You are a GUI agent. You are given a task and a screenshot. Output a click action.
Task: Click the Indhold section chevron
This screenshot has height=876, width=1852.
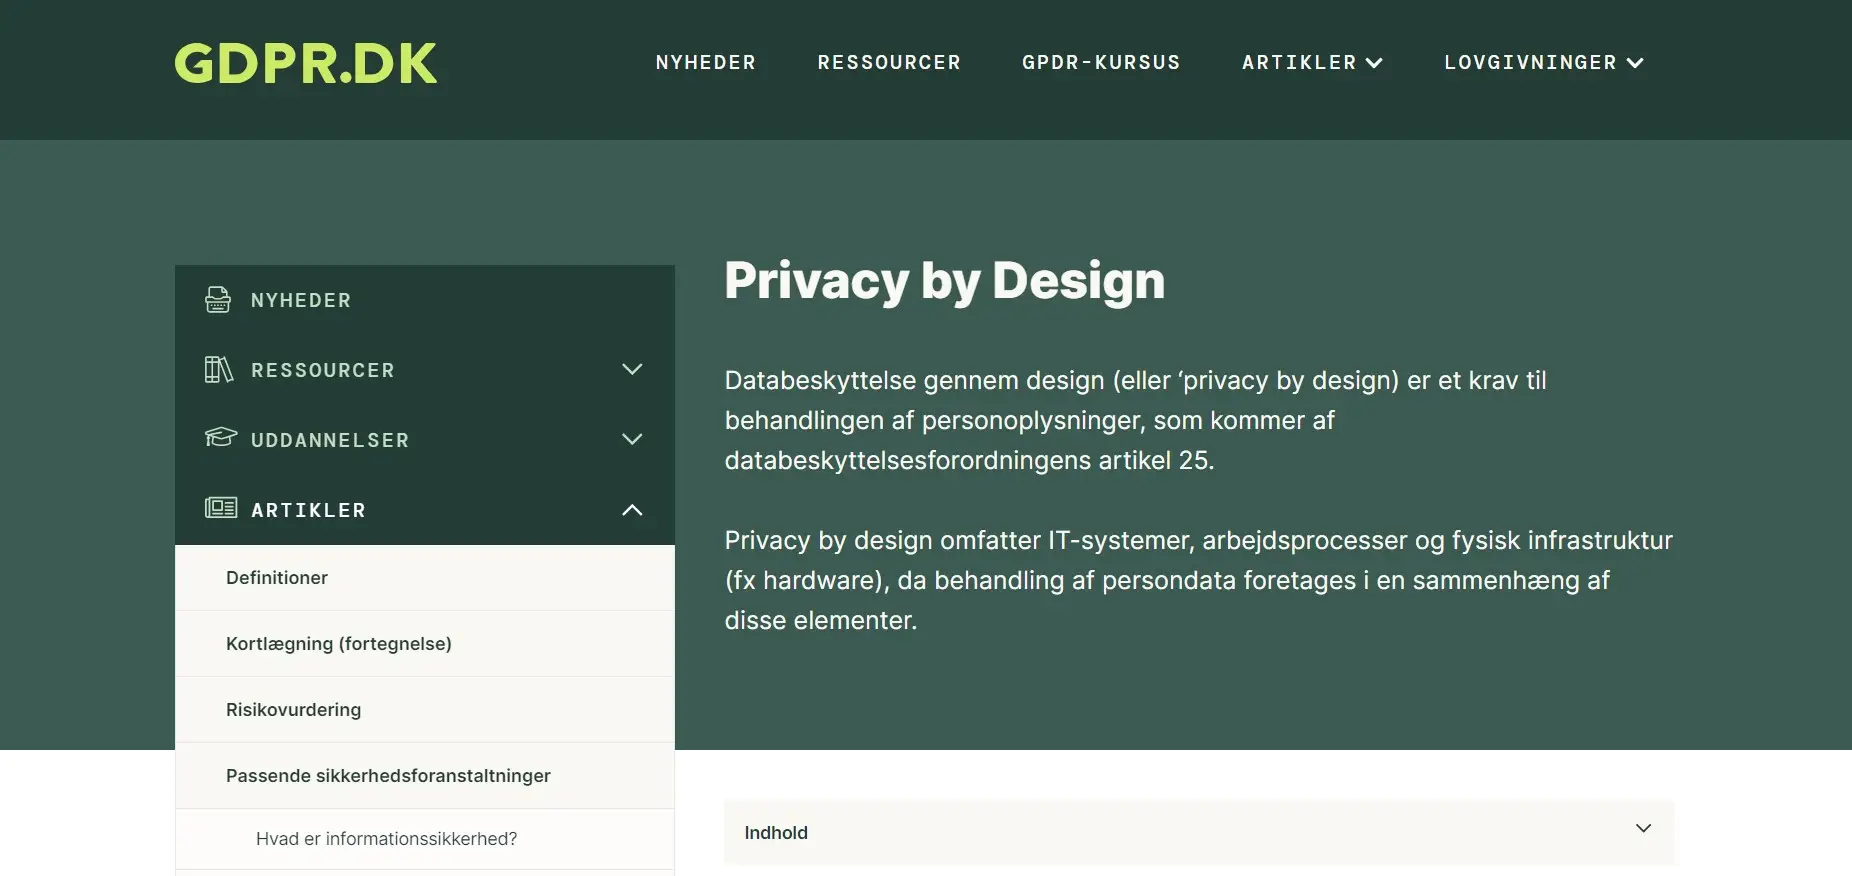[x=1641, y=828]
